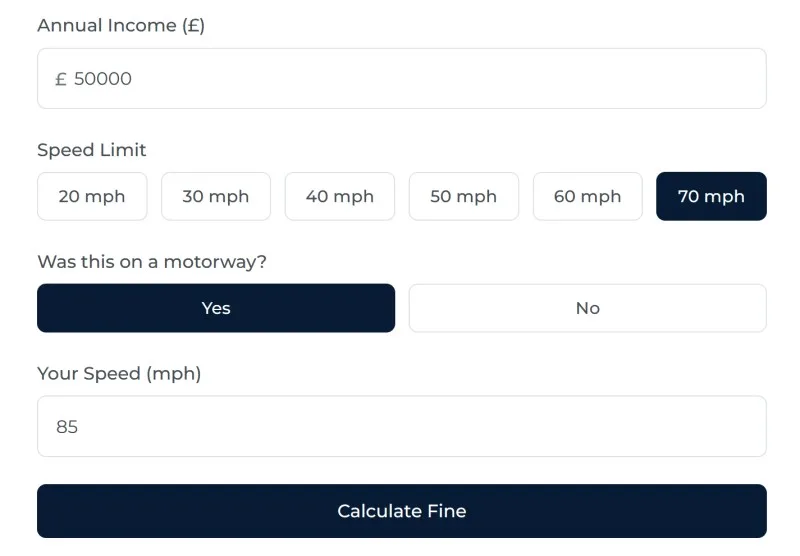This screenshot has width=800, height=556.
Task: Click the £ symbol inside income field
Action: click(x=61, y=79)
